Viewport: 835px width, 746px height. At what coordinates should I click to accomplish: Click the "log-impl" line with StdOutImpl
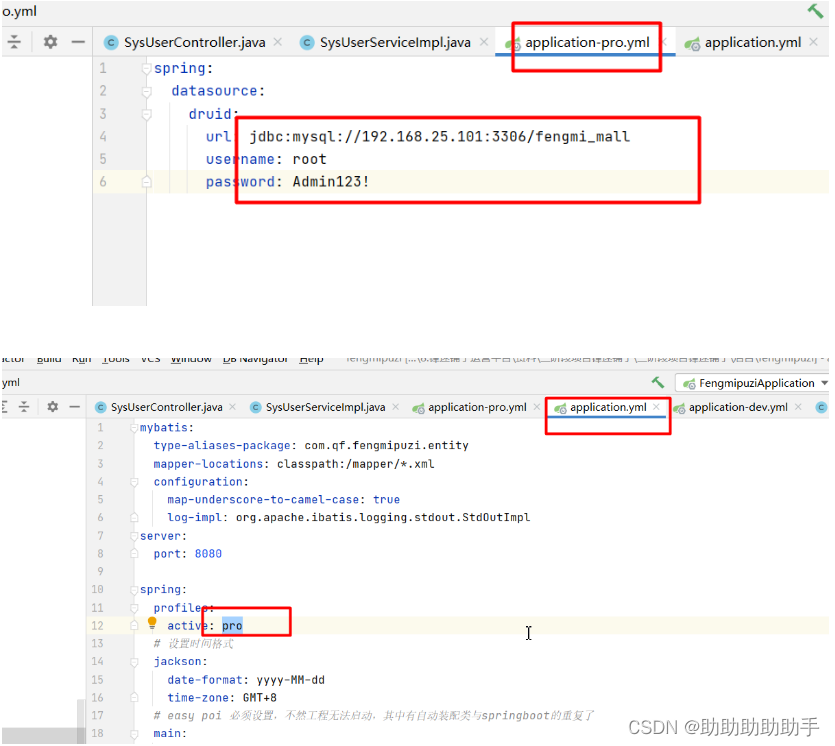point(349,518)
